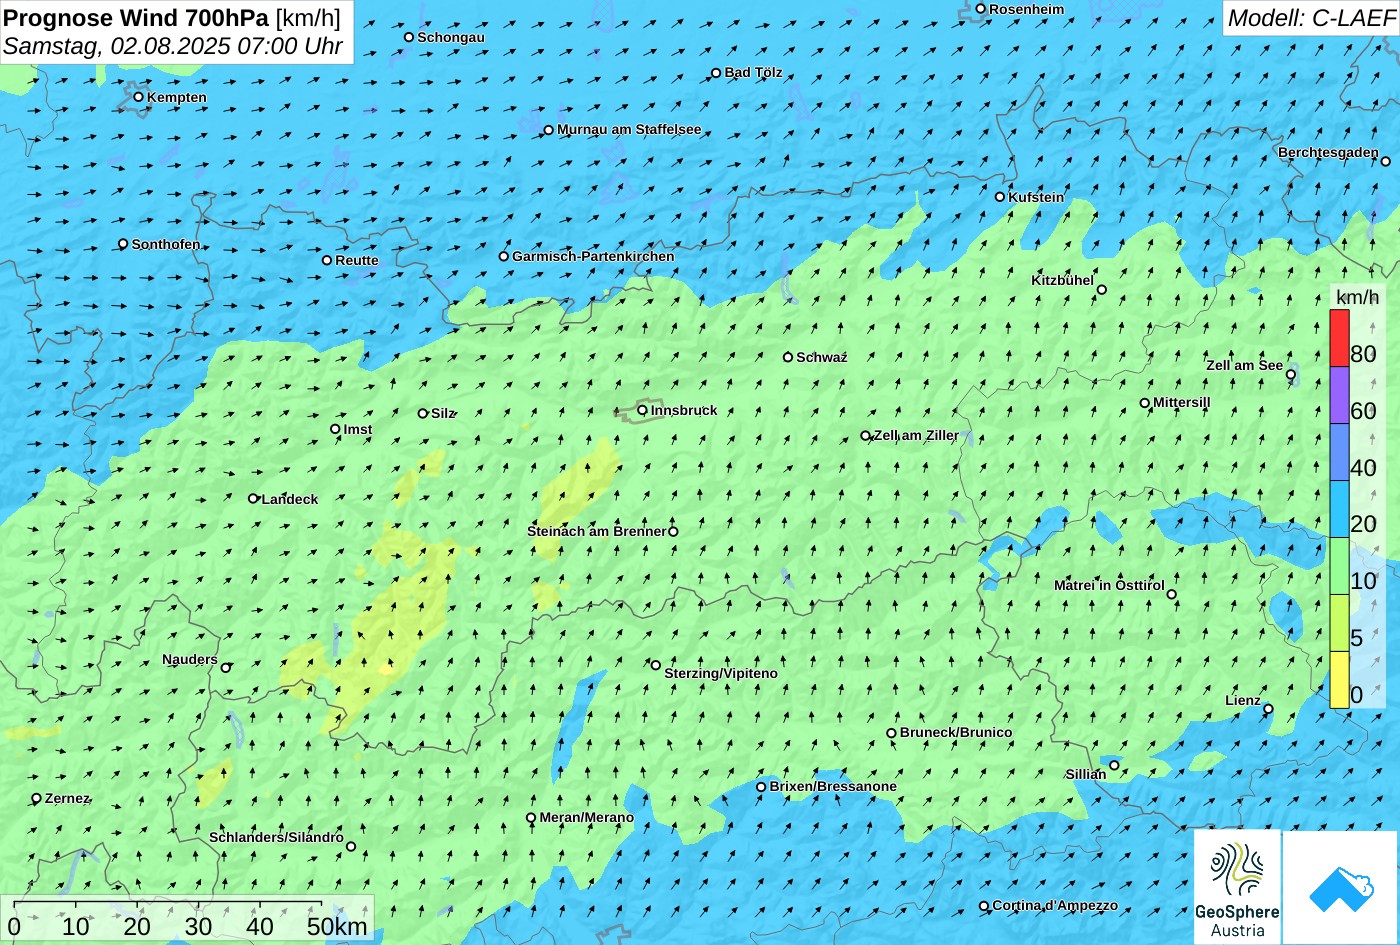This screenshot has width=1400, height=945.
Task: Click the date 'Samstag, 02.08.2025 07:00 Uhr'
Action: click(173, 46)
